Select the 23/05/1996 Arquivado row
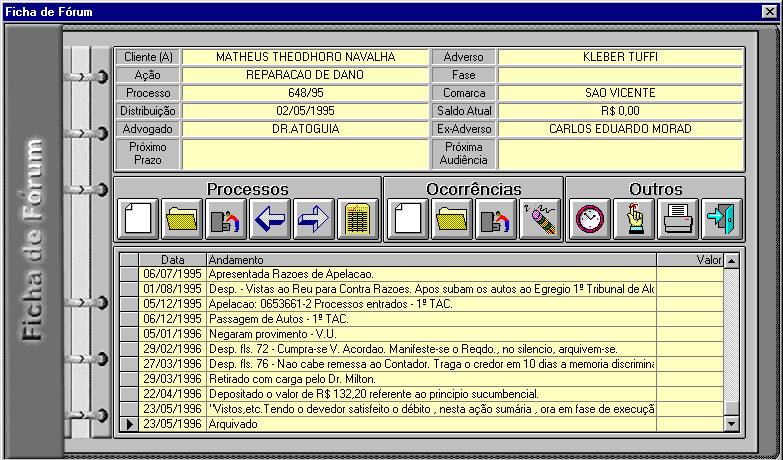Viewport: 783px width, 460px height. click(430, 424)
